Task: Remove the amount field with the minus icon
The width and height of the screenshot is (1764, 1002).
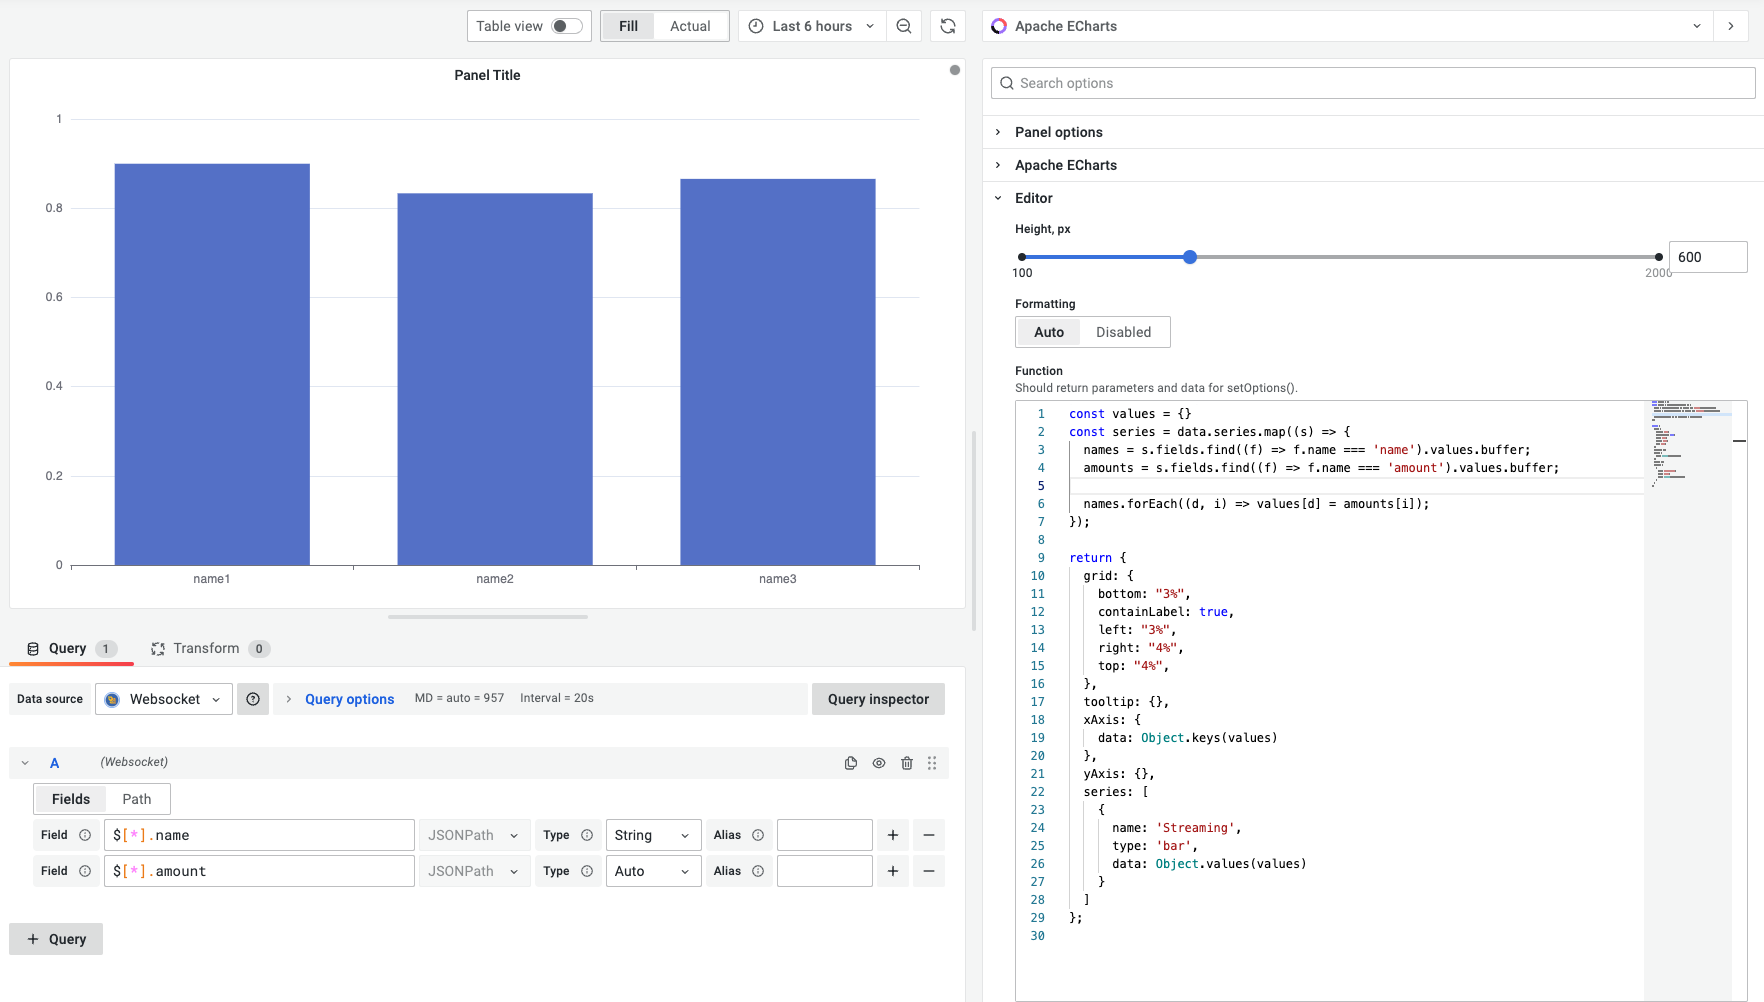Action: click(x=929, y=870)
